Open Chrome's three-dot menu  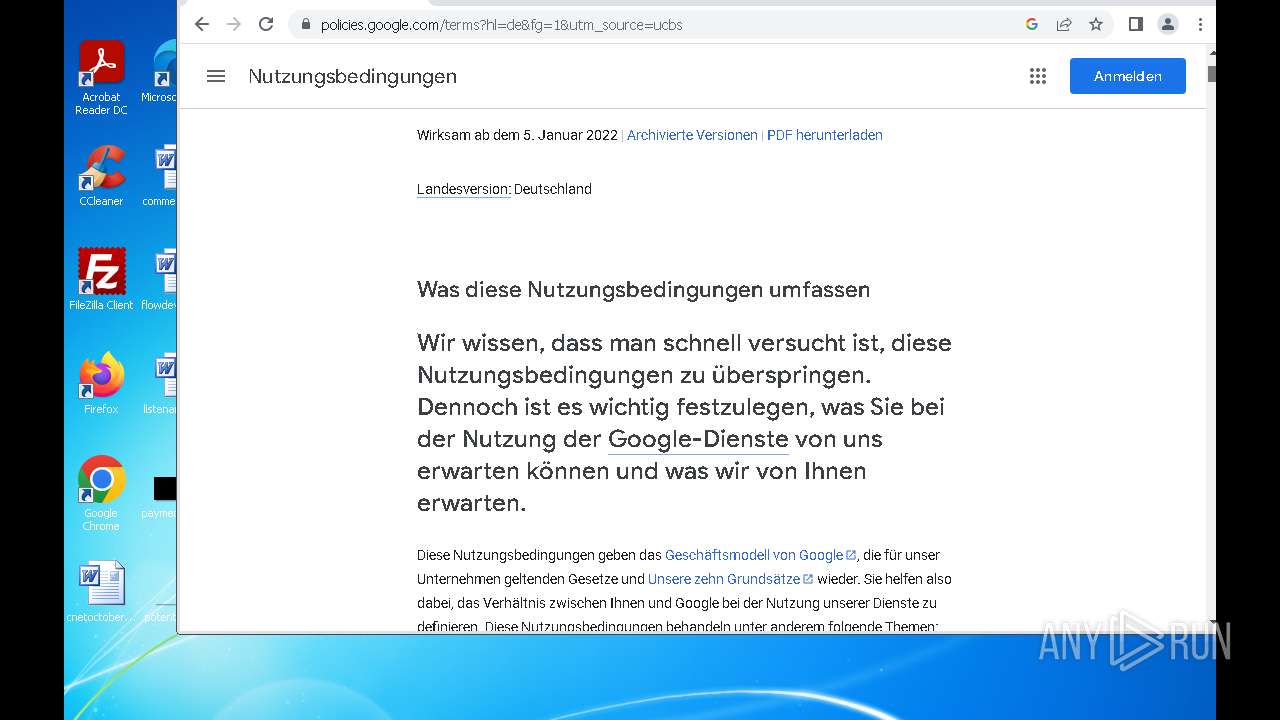click(x=1200, y=24)
